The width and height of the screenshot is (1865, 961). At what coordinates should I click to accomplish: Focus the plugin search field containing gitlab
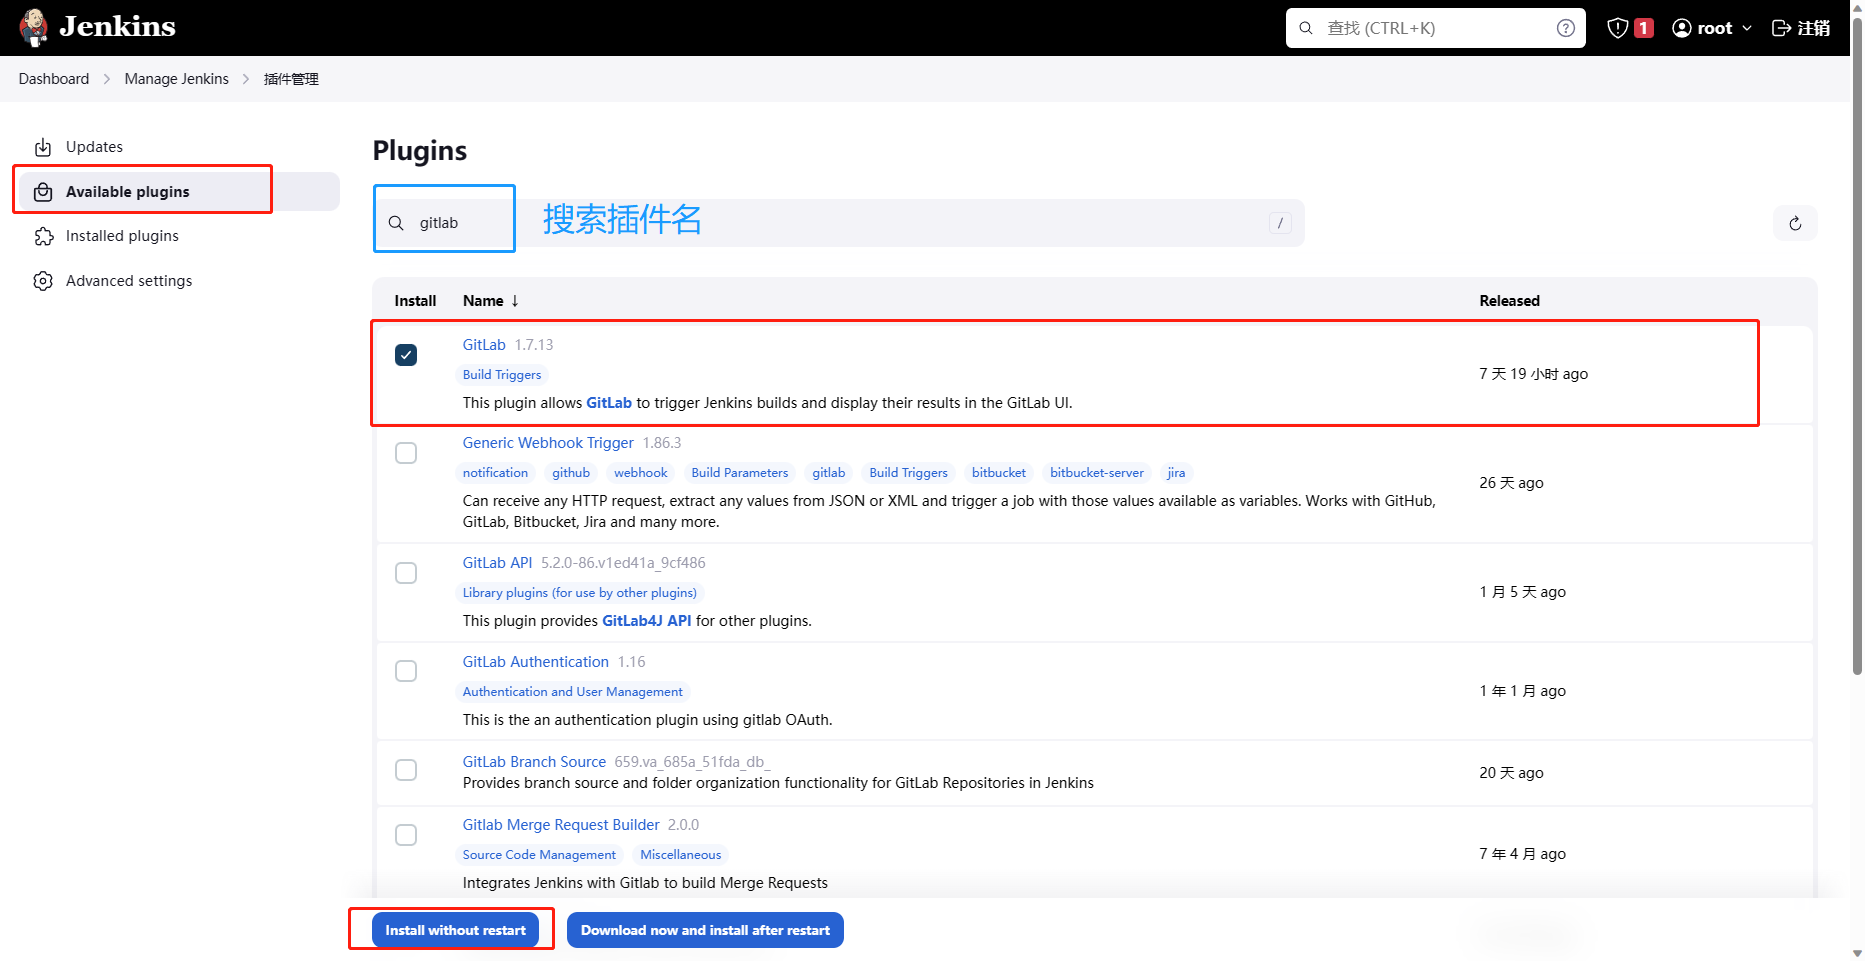839,223
